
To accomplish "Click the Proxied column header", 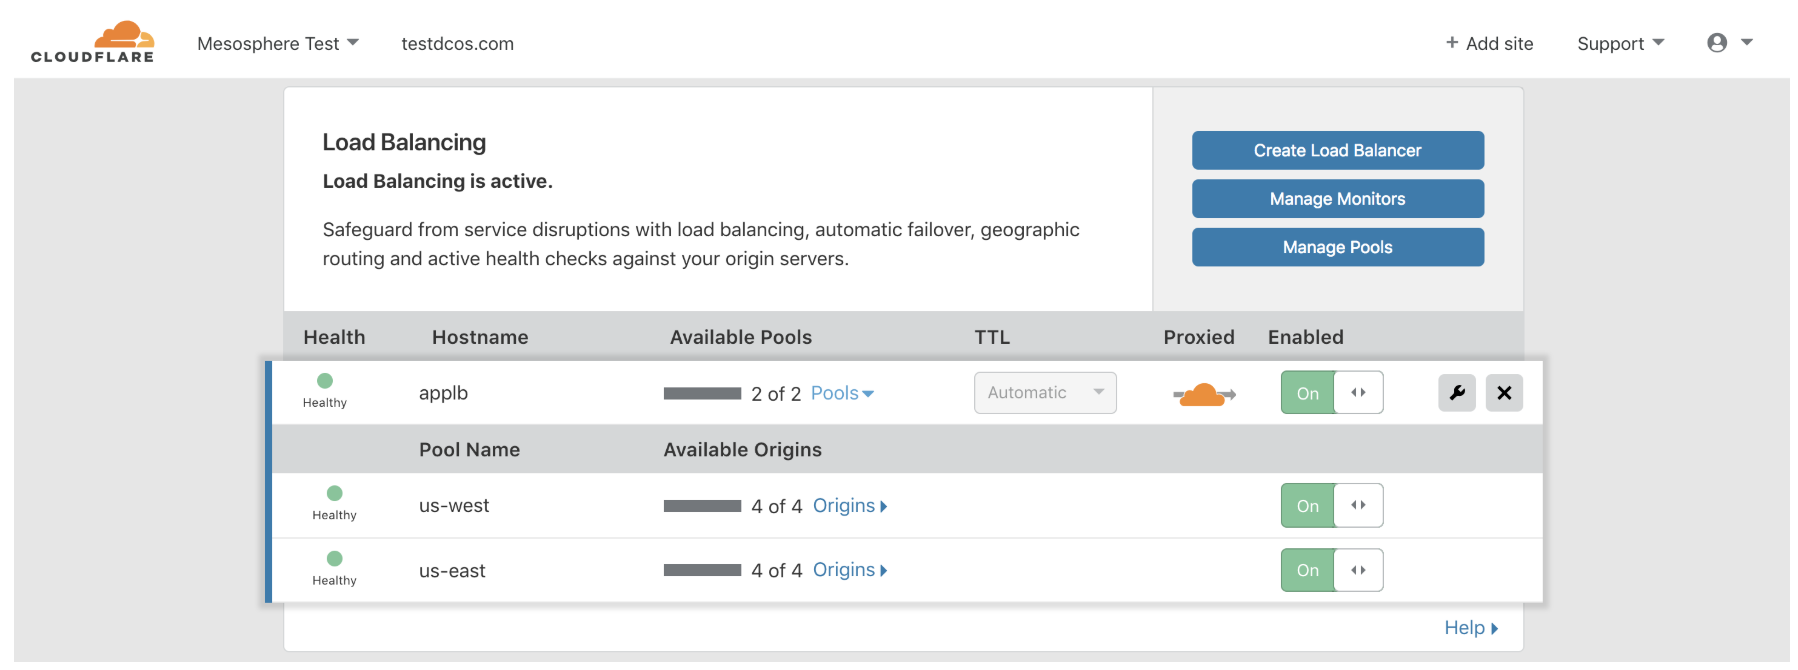I will coord(1199,337).
